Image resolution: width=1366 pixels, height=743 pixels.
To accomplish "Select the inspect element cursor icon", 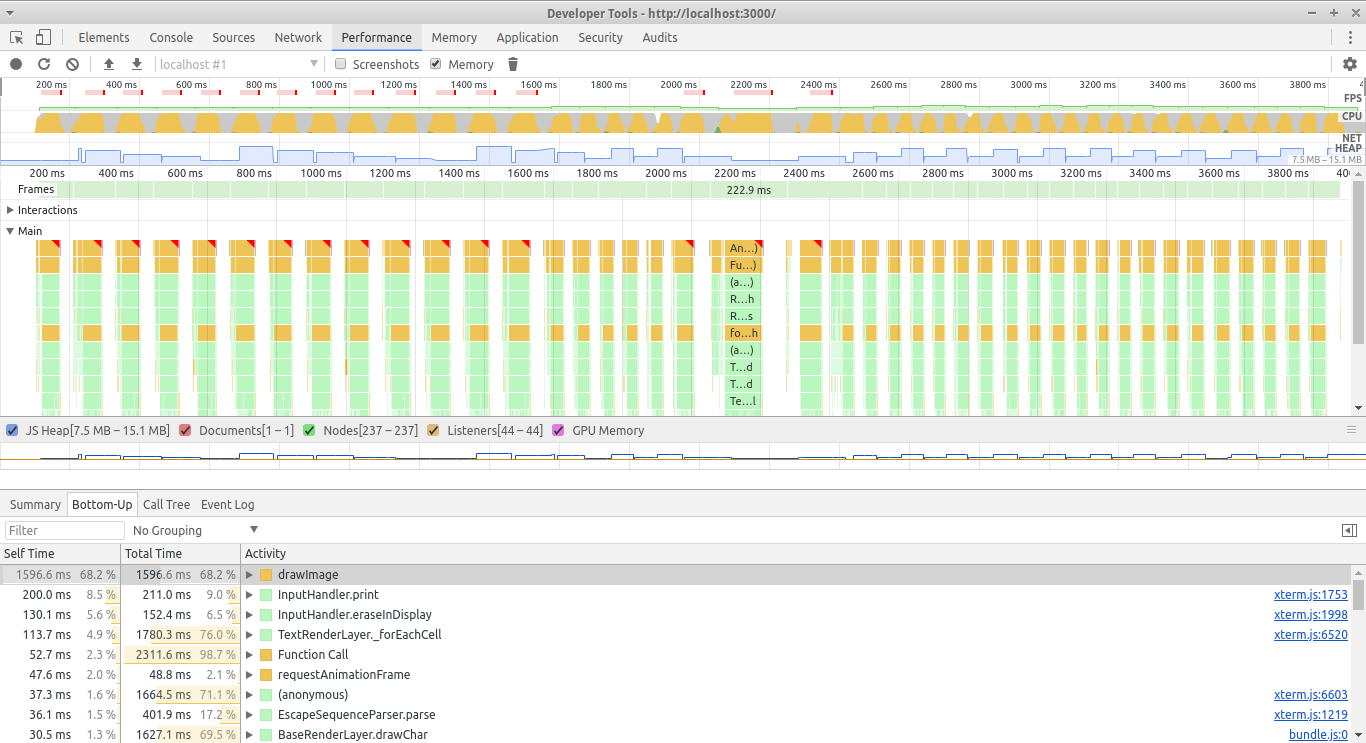I will tap(15, 36).
